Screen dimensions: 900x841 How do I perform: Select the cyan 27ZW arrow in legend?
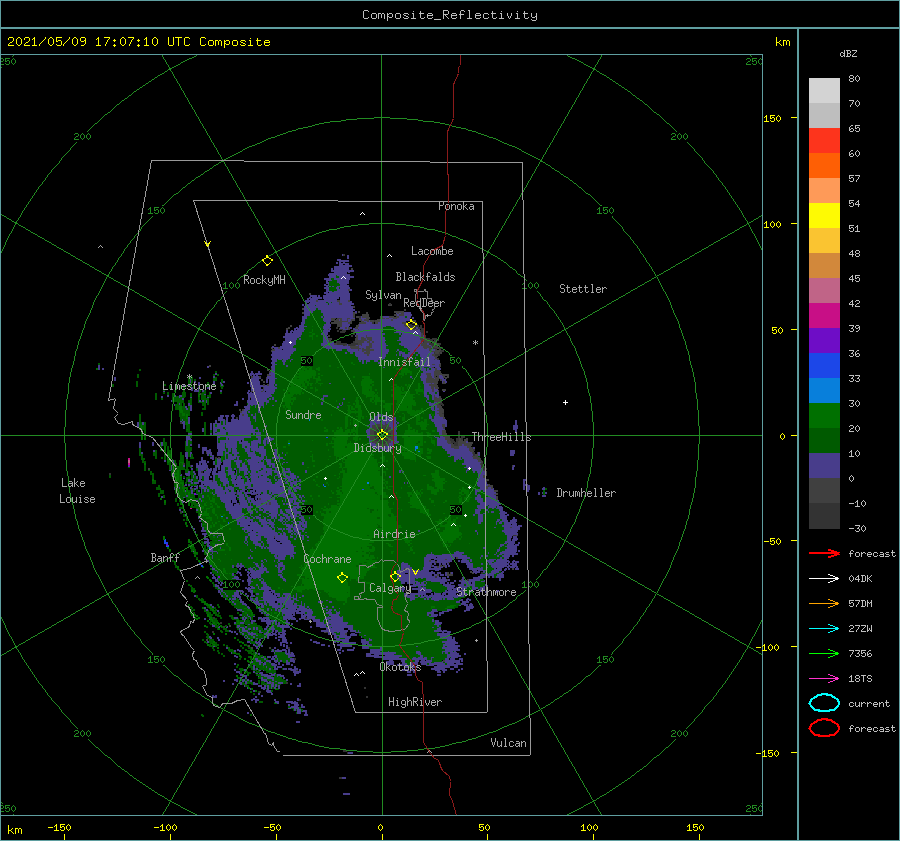[824, 629]
